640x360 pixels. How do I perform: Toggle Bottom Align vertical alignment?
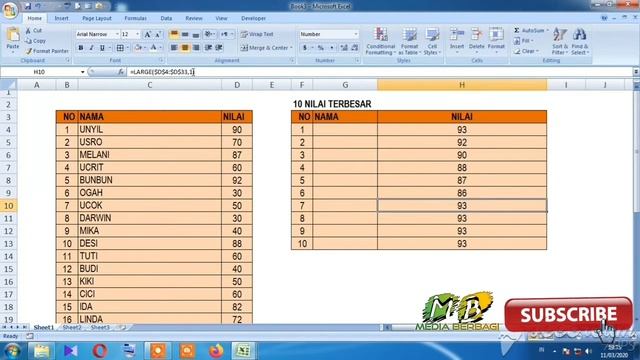pos(196,34)
